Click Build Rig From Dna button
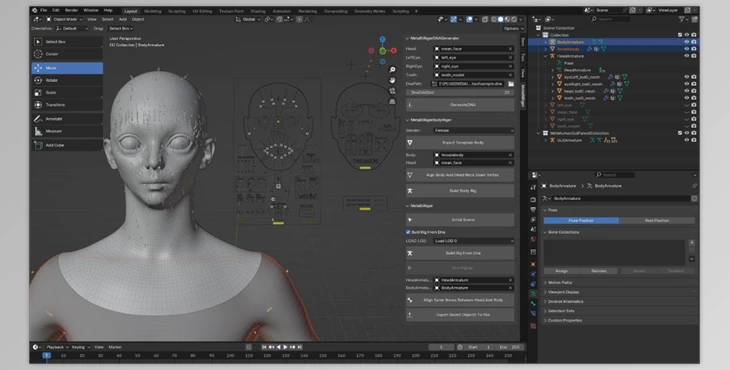The height and width of the screenshot is (370, 730). 460,254
